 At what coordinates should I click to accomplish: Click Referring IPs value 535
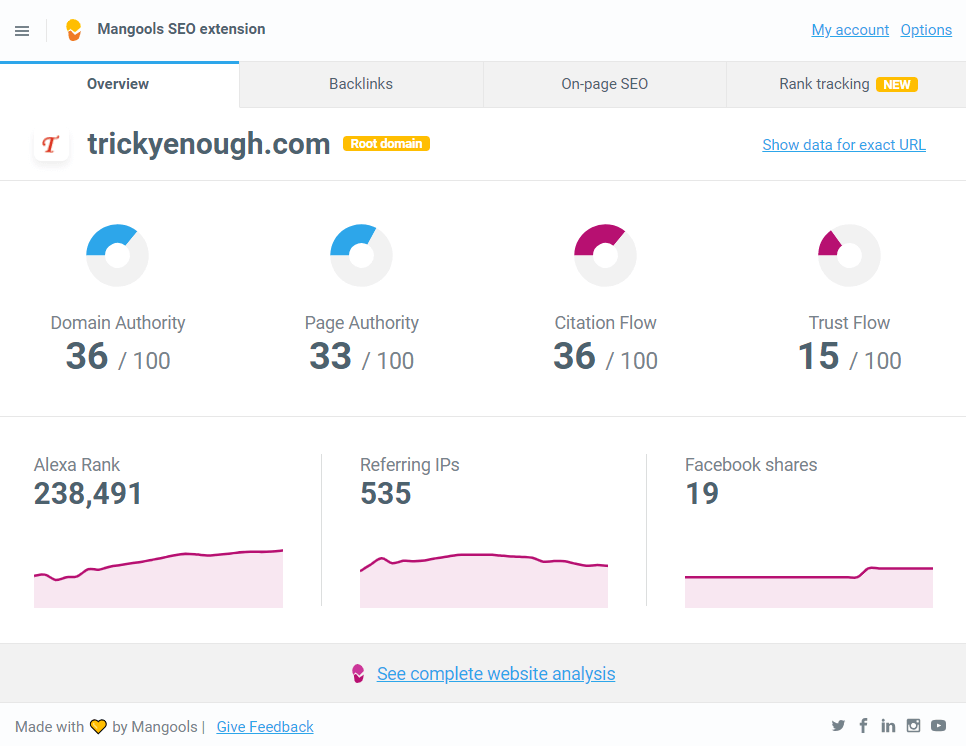click(x=386, y=493)
